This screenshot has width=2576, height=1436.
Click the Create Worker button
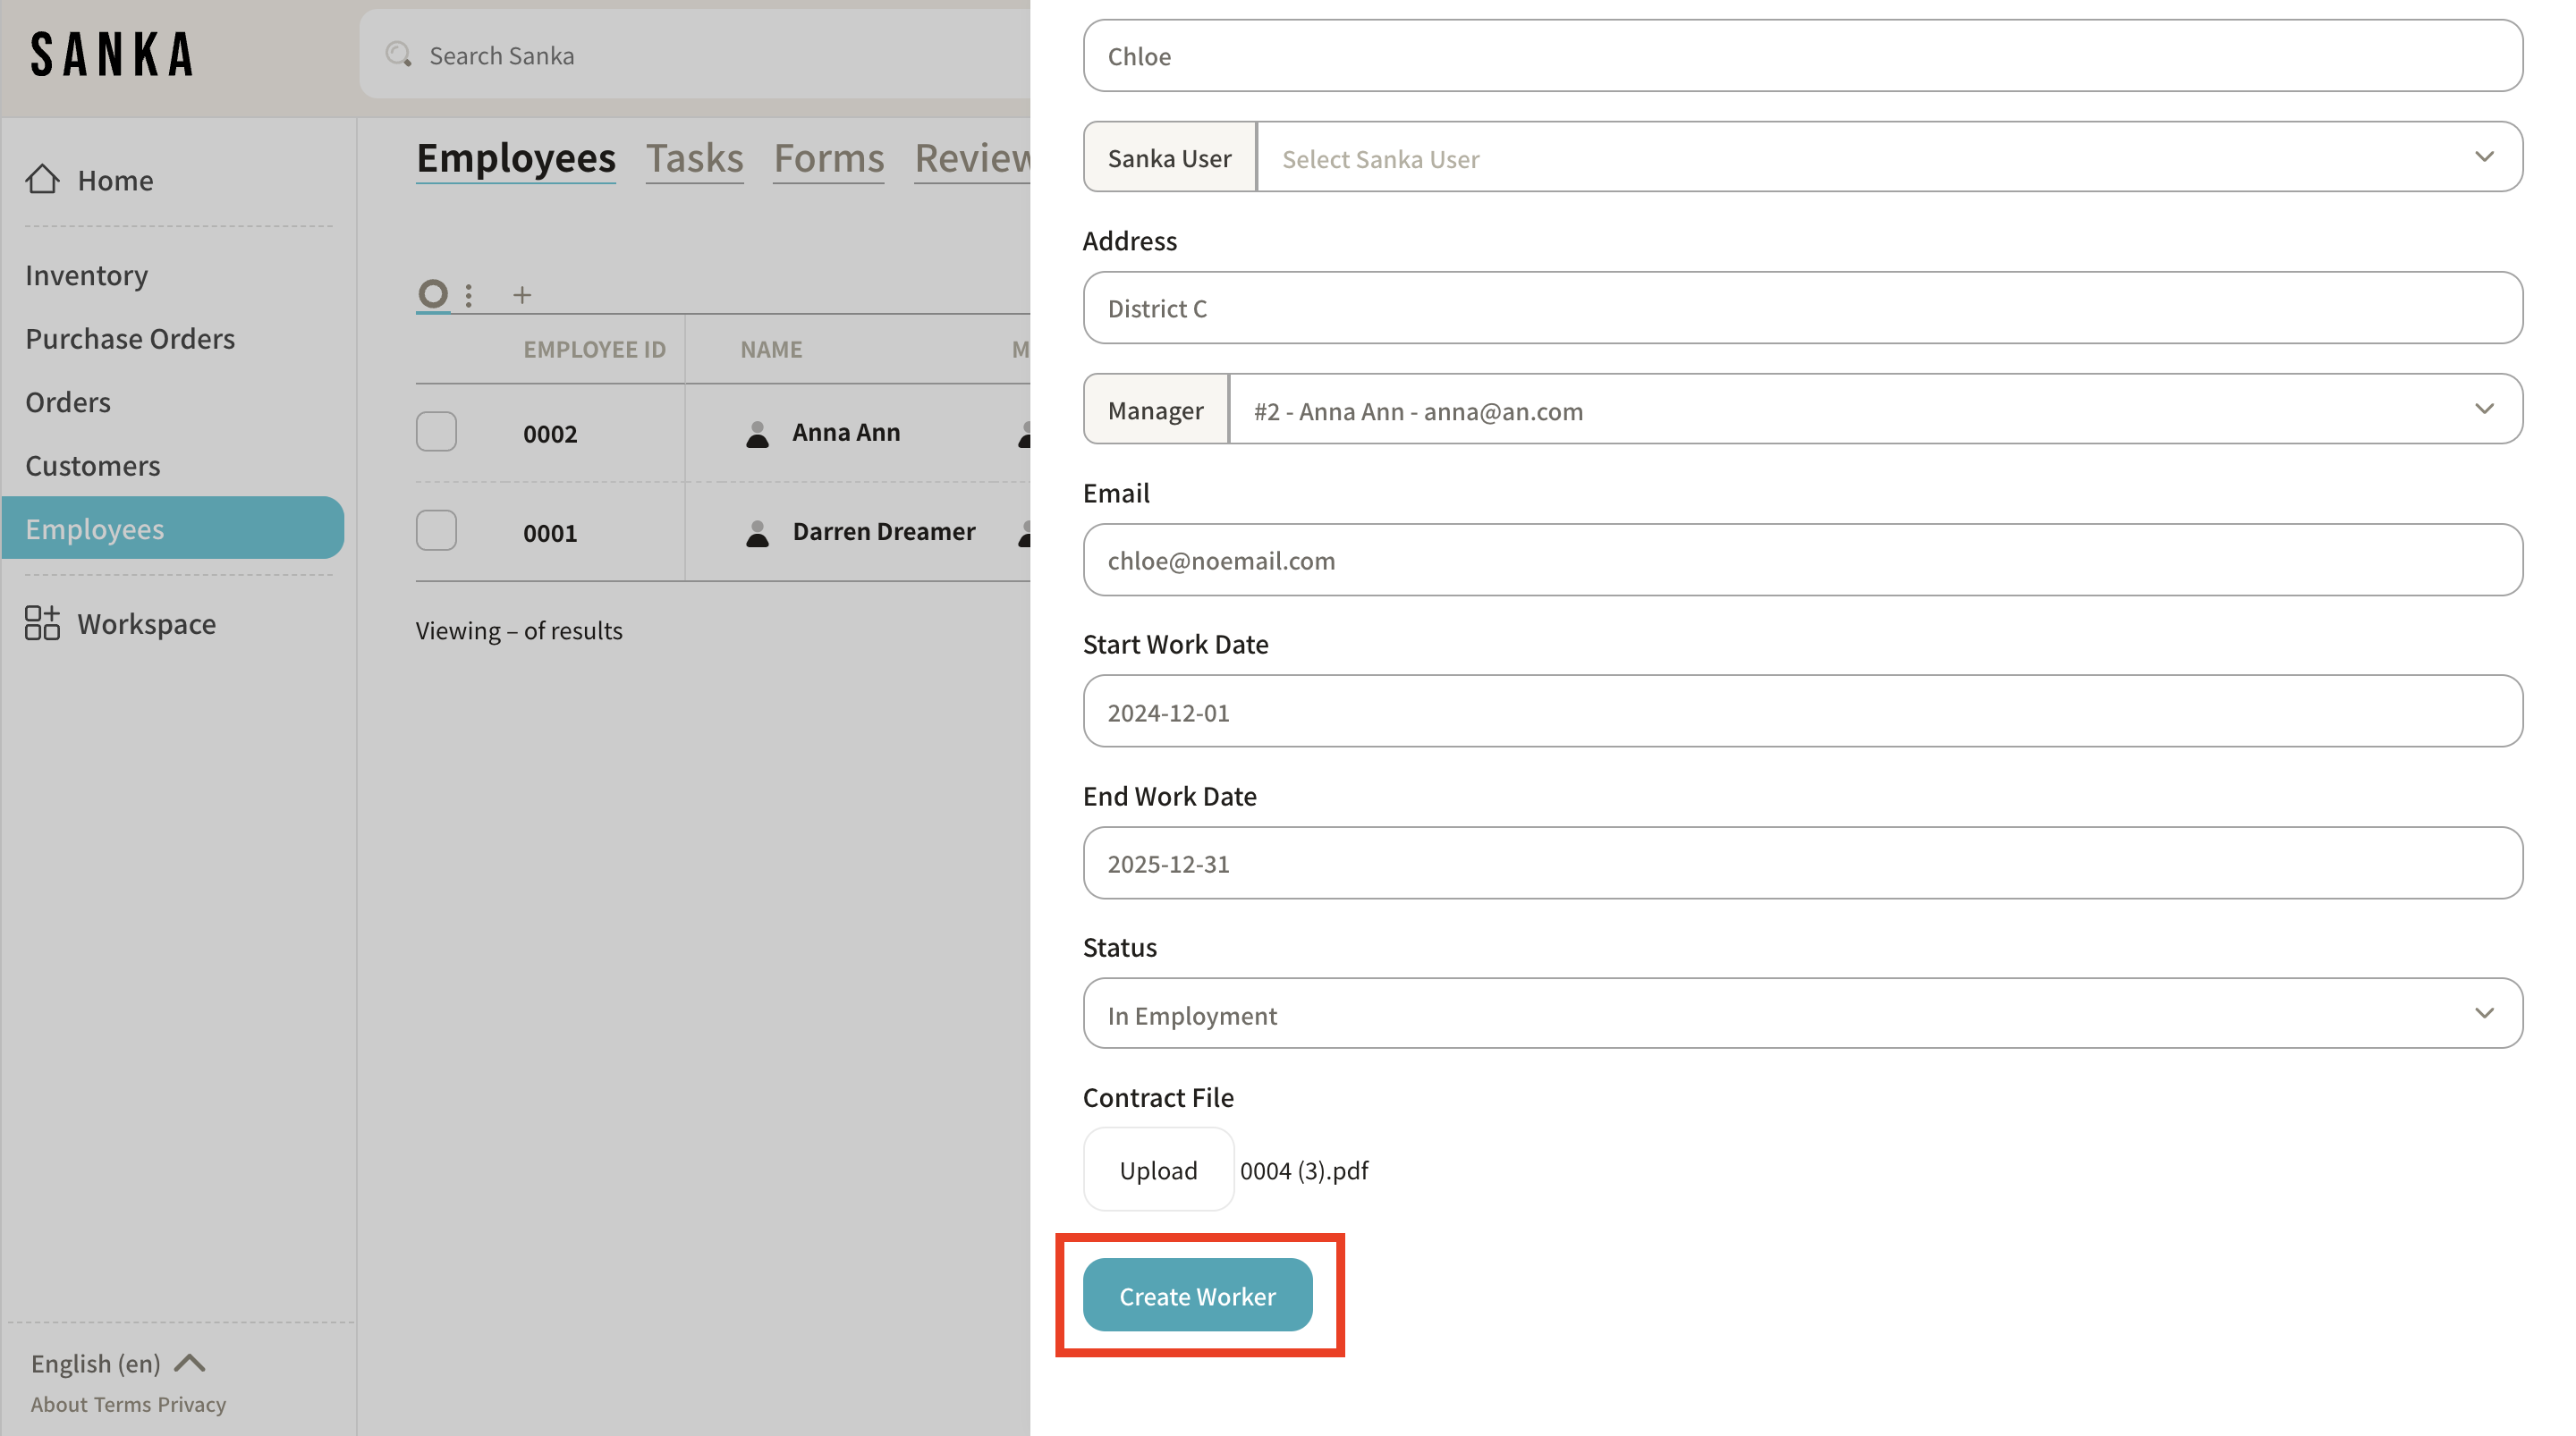pyautogui.click(x=1197, y=1295)
